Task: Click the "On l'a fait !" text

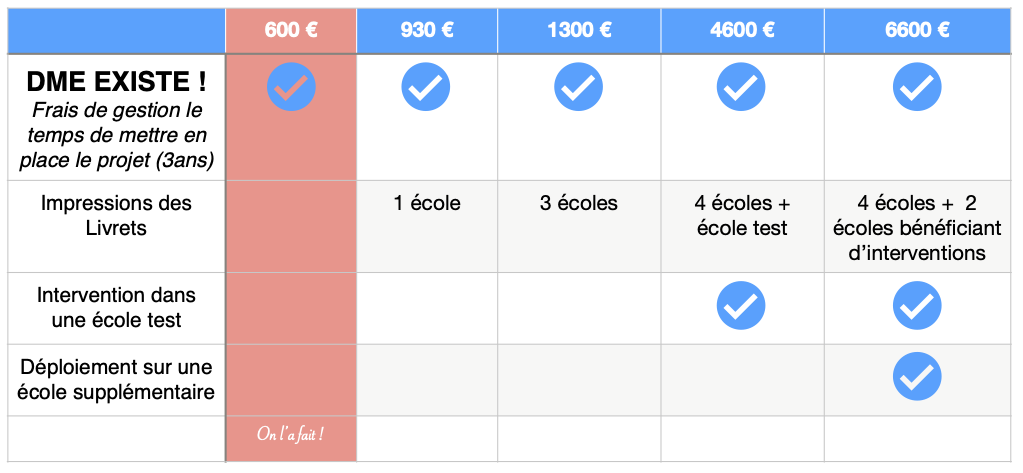Action: [291, 435]
